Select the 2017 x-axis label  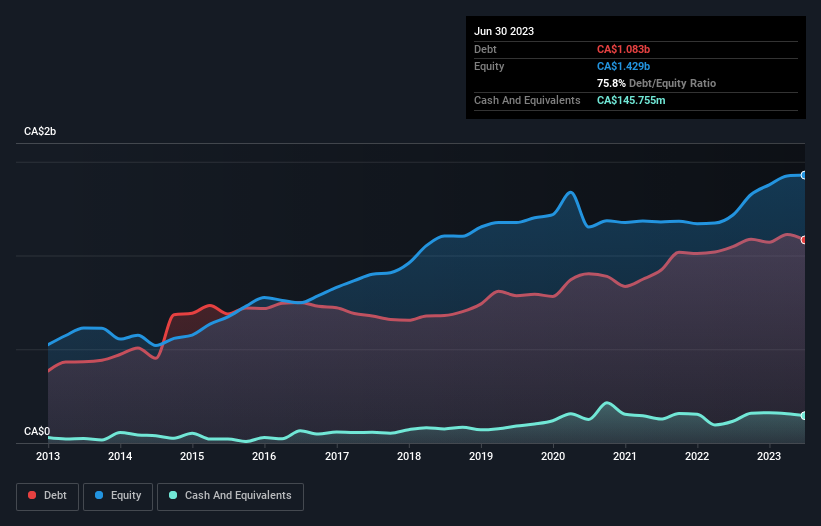coord(337,456)
